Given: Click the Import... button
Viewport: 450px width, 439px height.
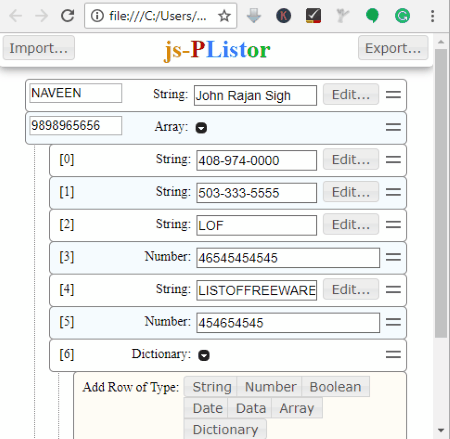Looking at the screenshot, I should [x=39, y=48].
